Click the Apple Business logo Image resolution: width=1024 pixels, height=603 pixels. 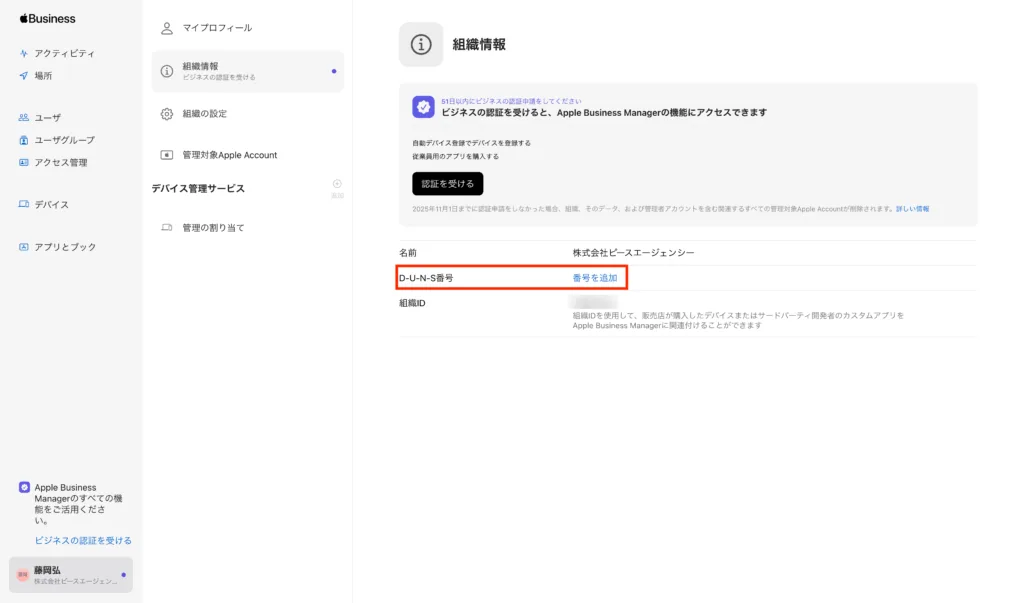coord(47,18)
